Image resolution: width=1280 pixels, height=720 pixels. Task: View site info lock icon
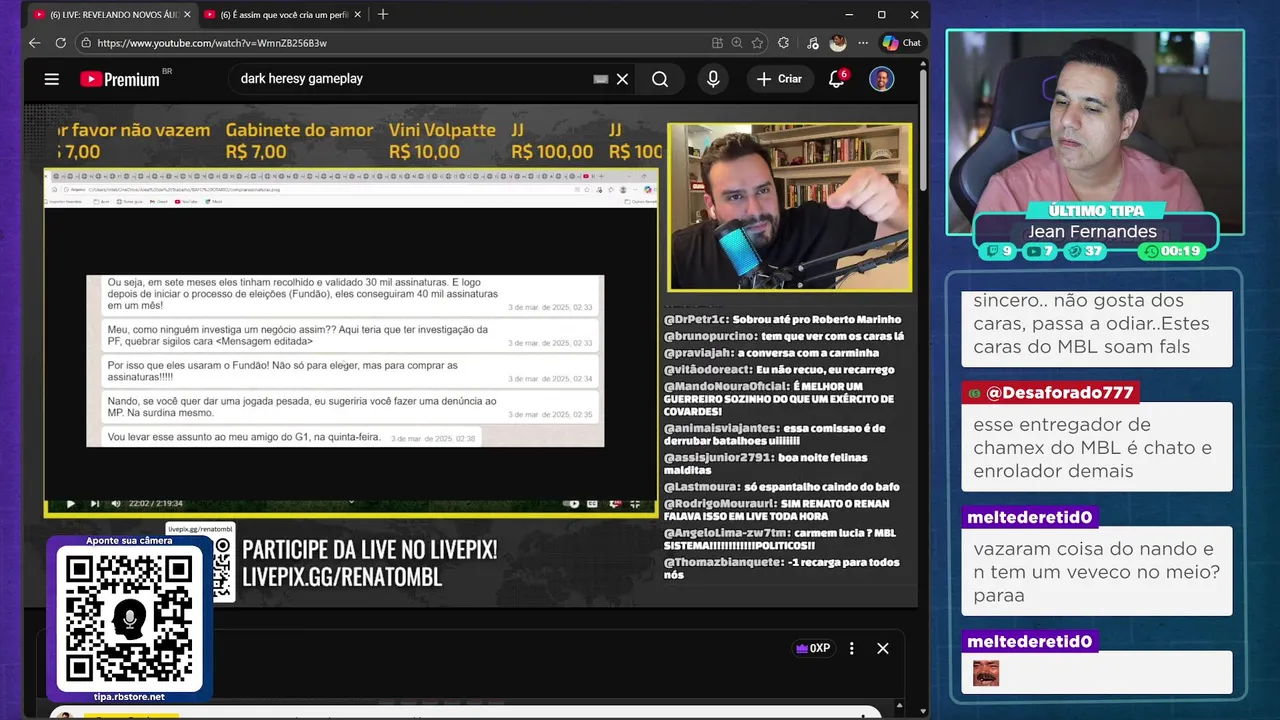pos(86,43)
